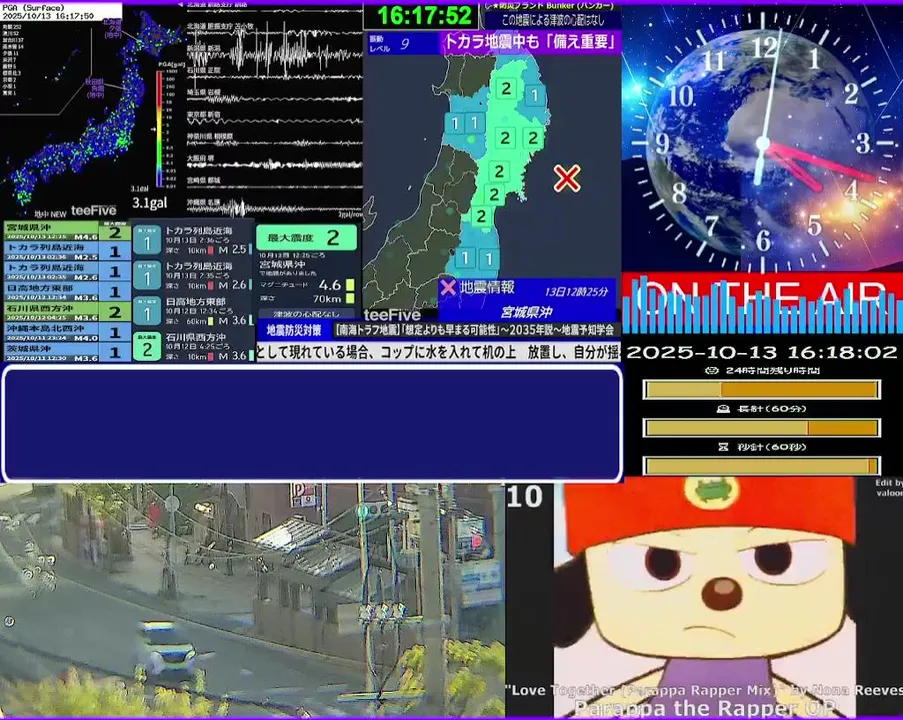Click the 2025-10-13 16:18:02 date-time readout
This screenshot has width=903, height=720.
click(x=762, y=352)
